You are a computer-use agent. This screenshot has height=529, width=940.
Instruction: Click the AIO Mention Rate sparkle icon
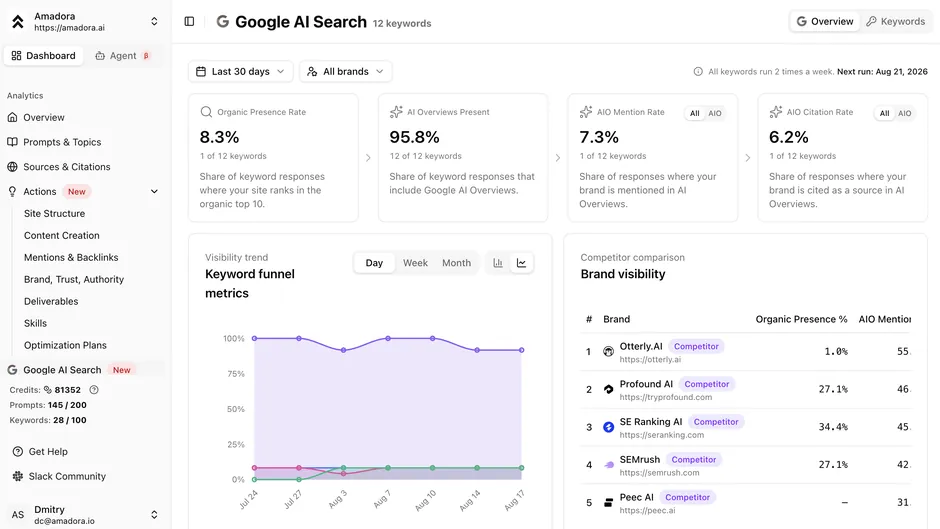coord(586,112)
